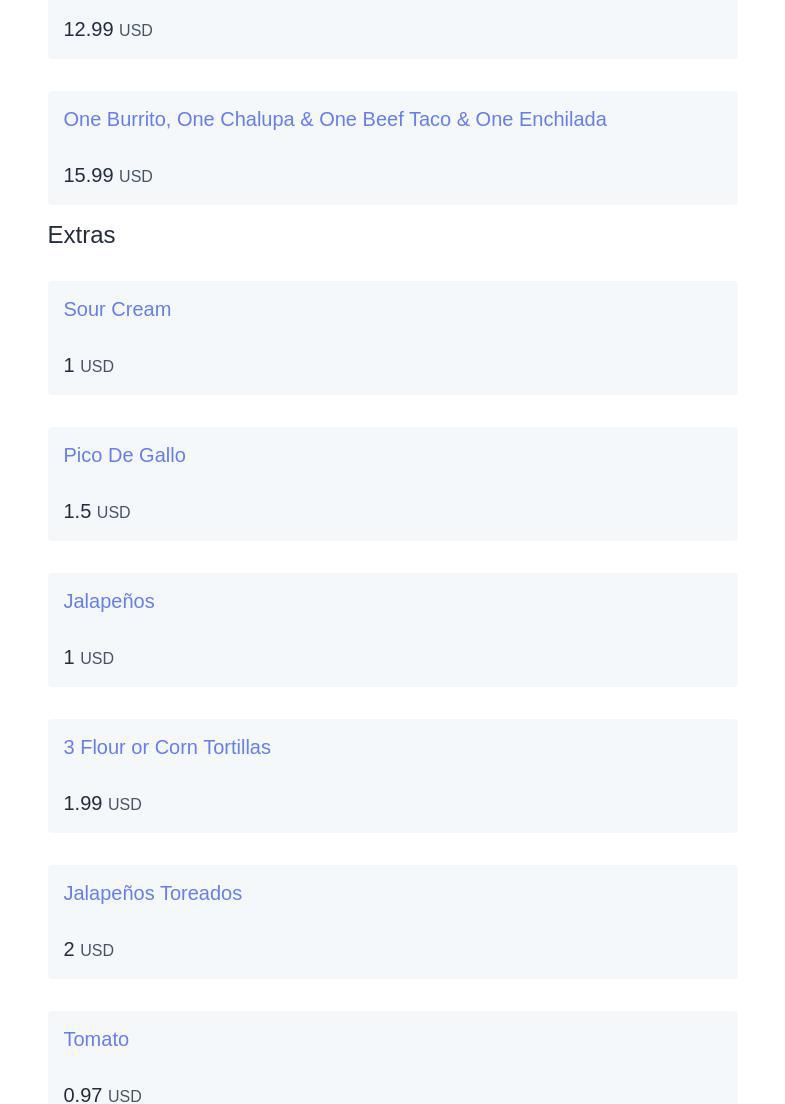
Task: Click the 1.99 tortillas price
Action: click(82, 803)
